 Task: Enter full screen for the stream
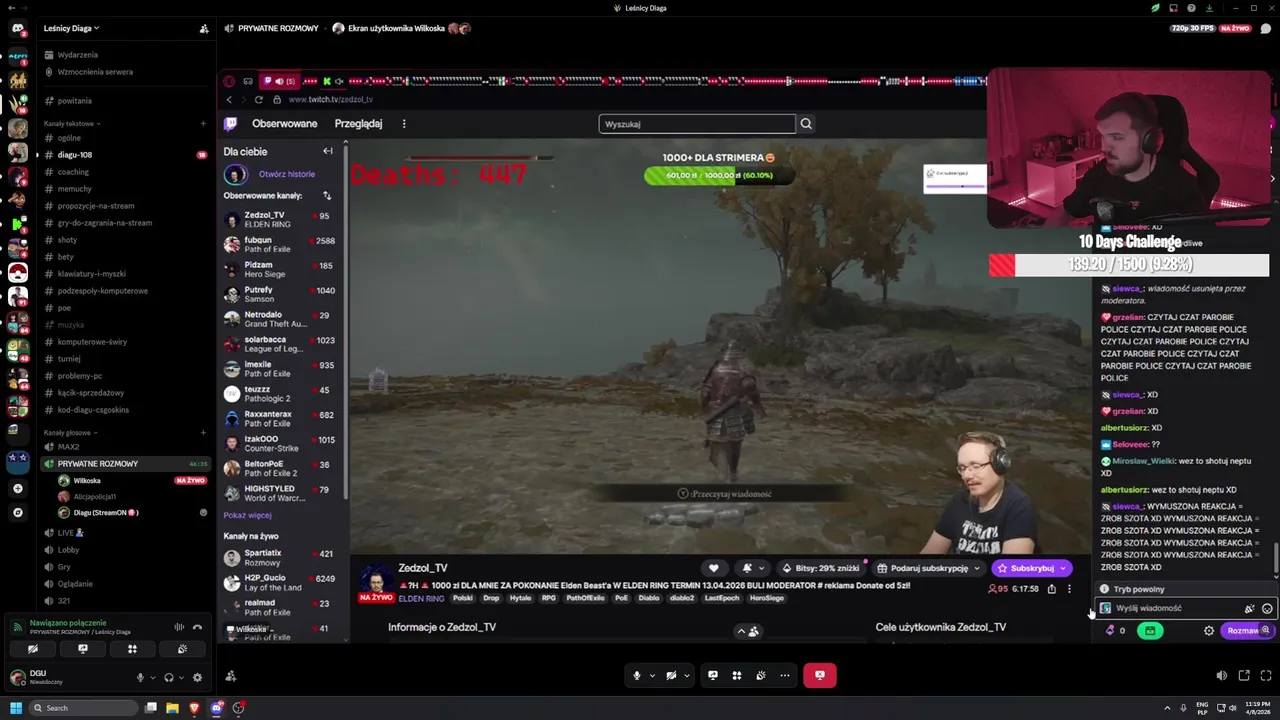[x=1265, y=676]
